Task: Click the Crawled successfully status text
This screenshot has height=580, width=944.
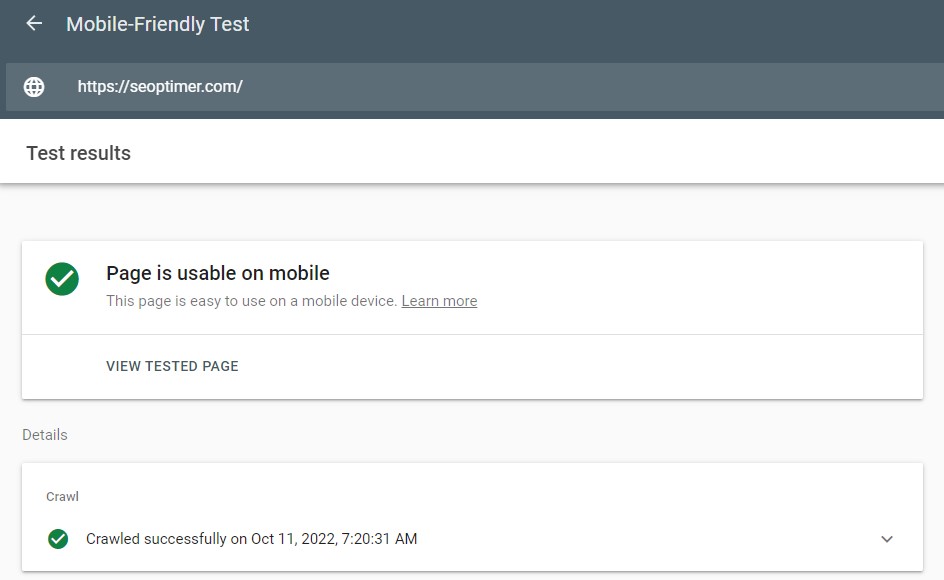Action: (x=156, y=539)
